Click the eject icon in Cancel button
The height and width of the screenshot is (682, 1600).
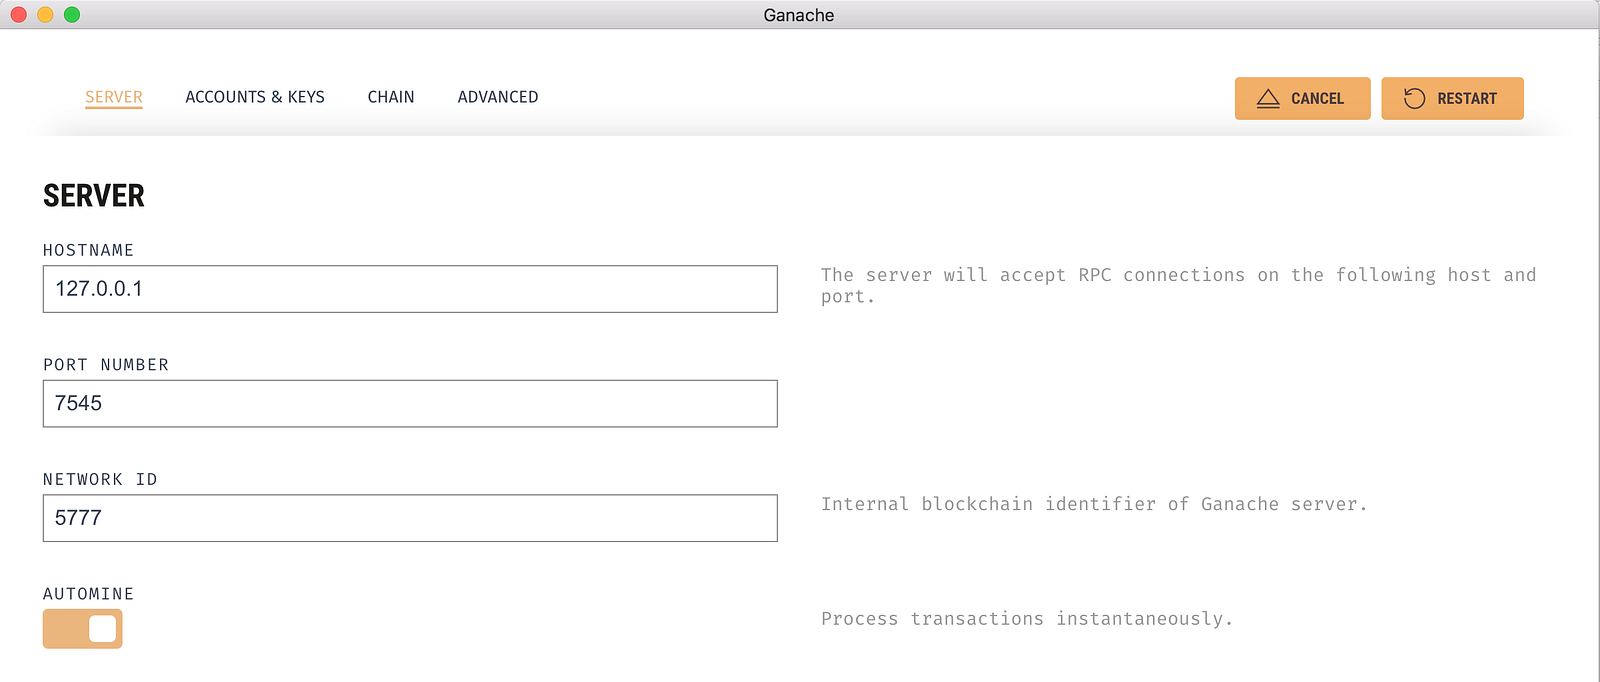click(x=1268, y=98)
